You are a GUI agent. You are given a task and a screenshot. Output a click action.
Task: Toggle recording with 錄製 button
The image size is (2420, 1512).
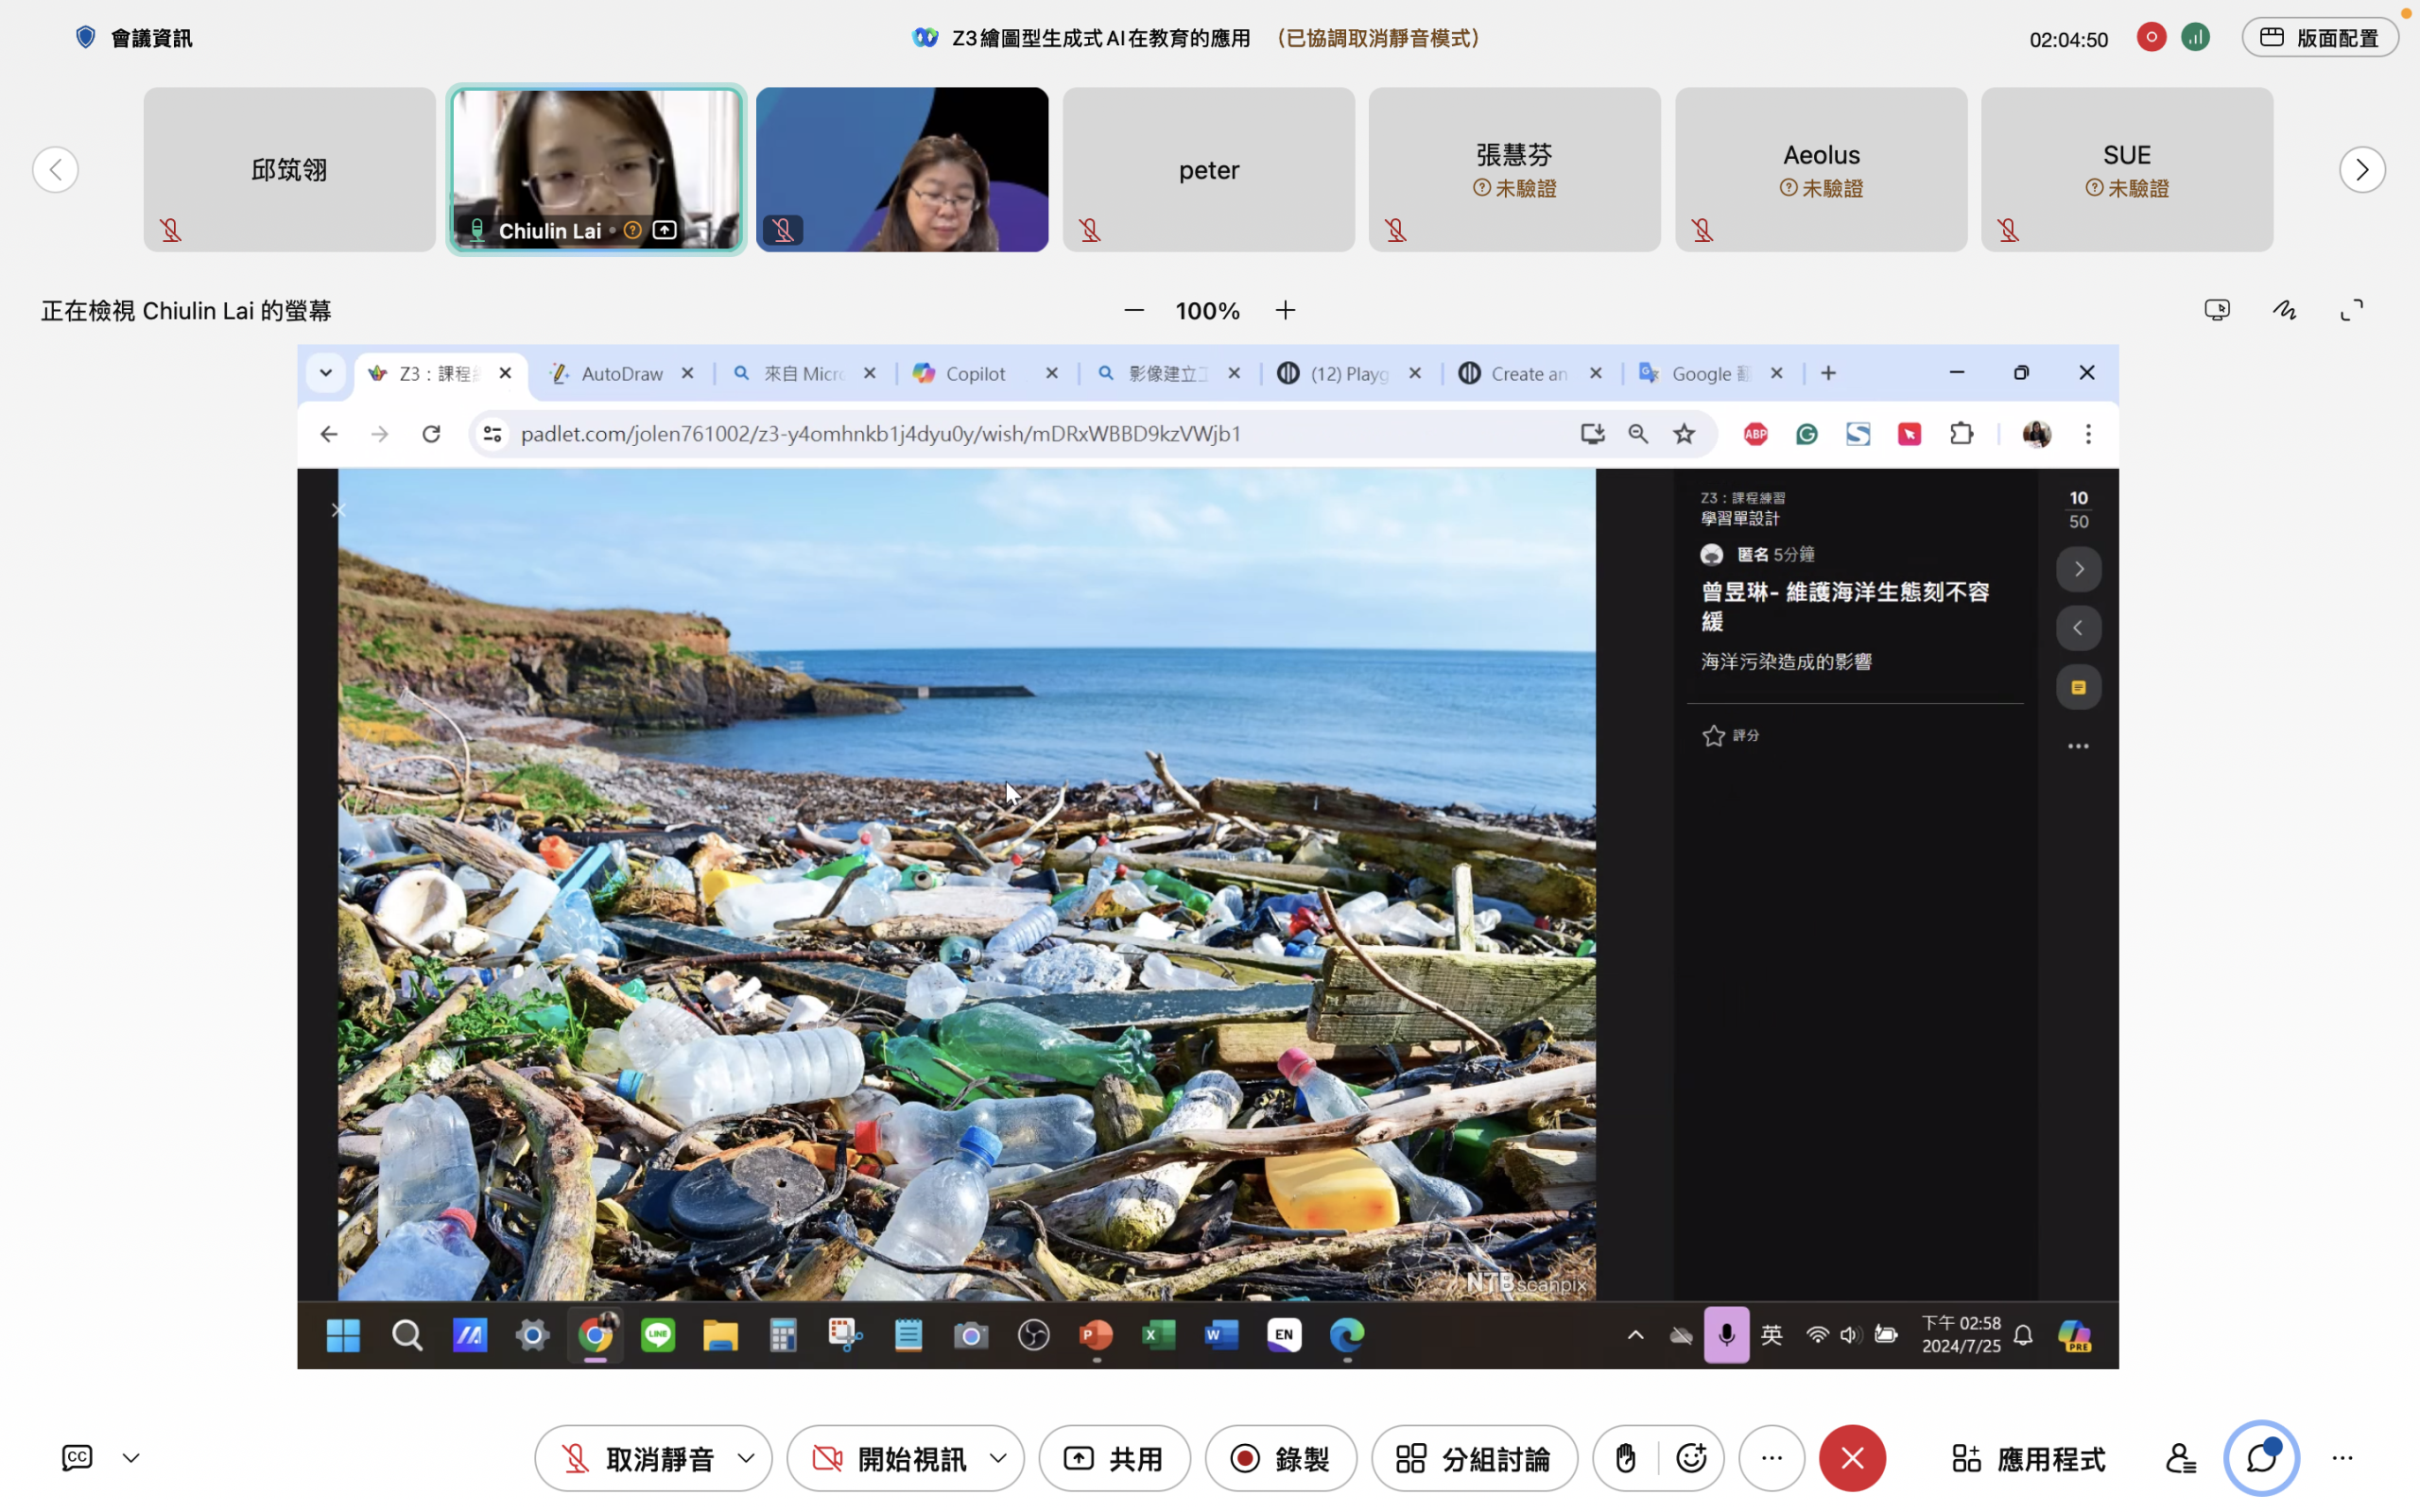1280,1459
